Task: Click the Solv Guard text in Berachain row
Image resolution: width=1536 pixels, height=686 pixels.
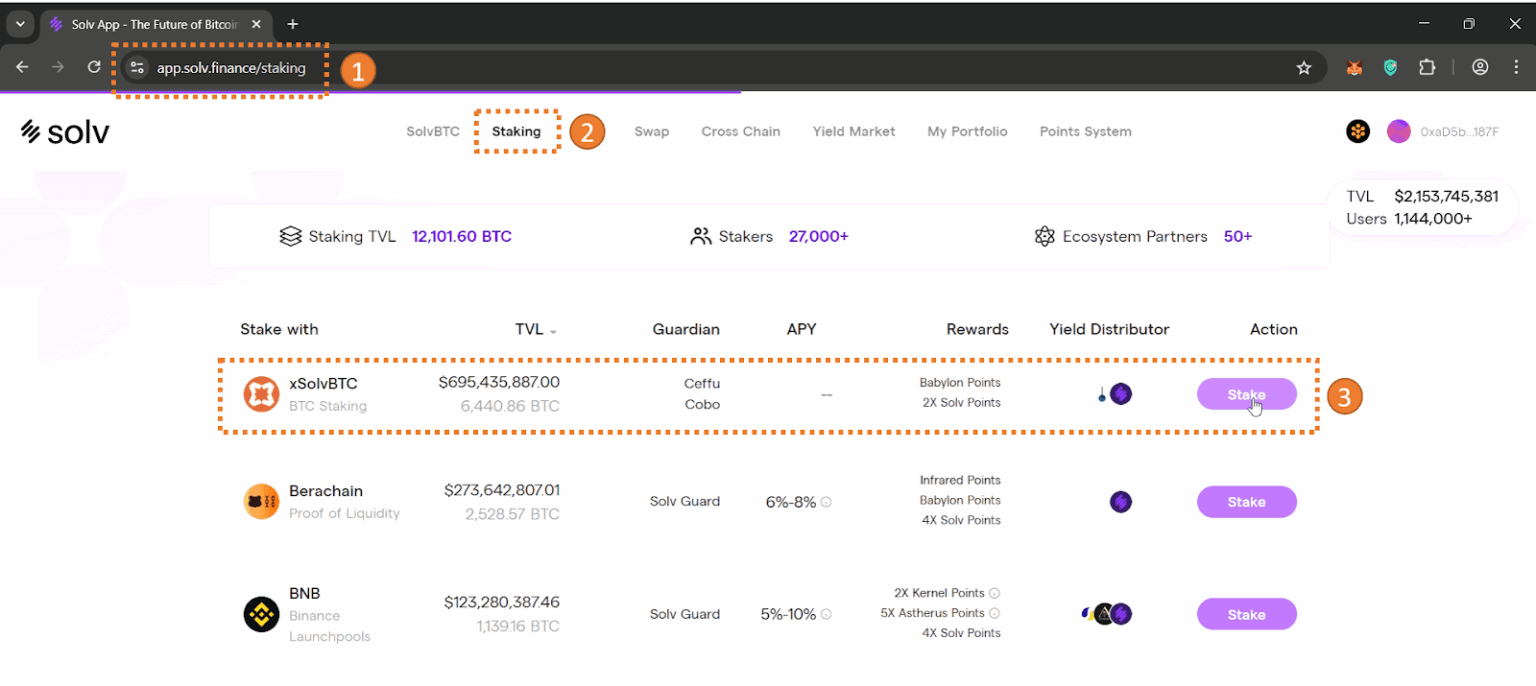Action: 685,501
